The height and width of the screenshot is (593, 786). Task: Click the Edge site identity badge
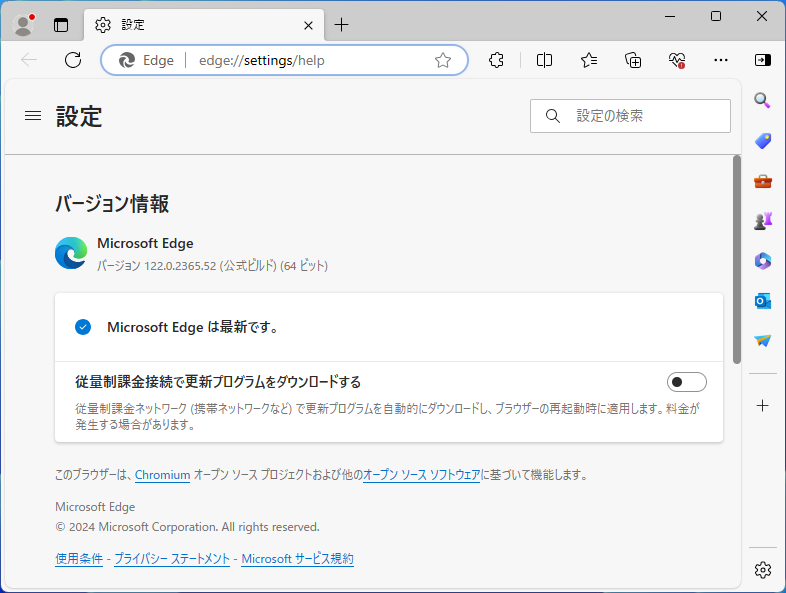point(146,60)
